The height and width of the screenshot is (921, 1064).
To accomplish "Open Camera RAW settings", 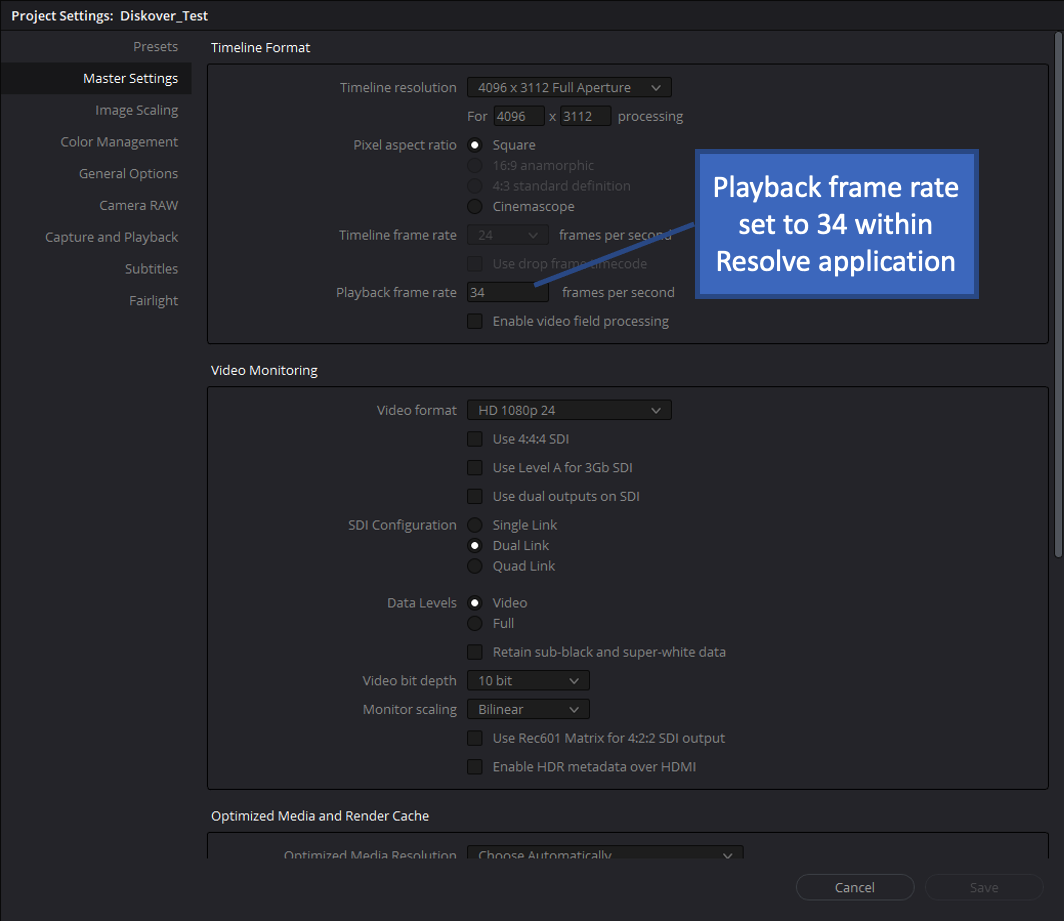I will click(138, 206).
